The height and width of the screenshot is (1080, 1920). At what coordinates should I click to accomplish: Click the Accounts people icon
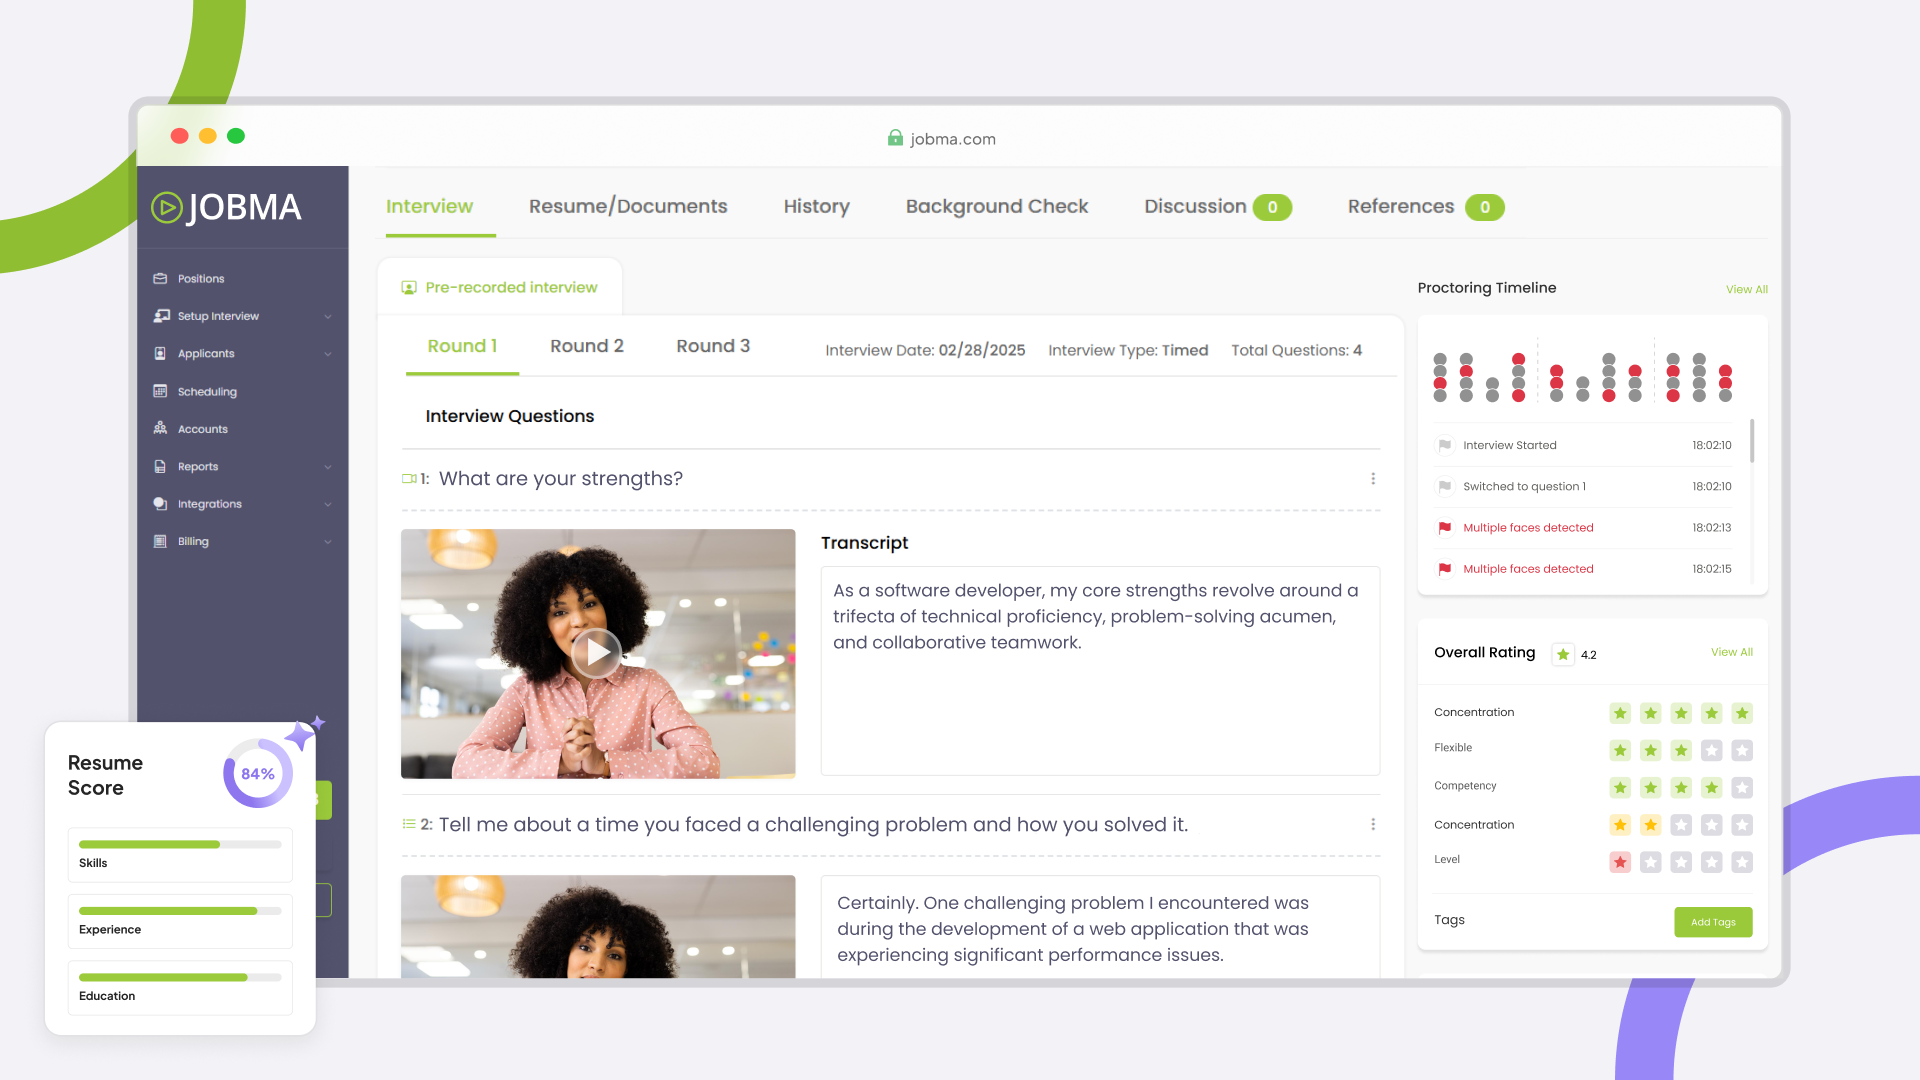[160, 428]
